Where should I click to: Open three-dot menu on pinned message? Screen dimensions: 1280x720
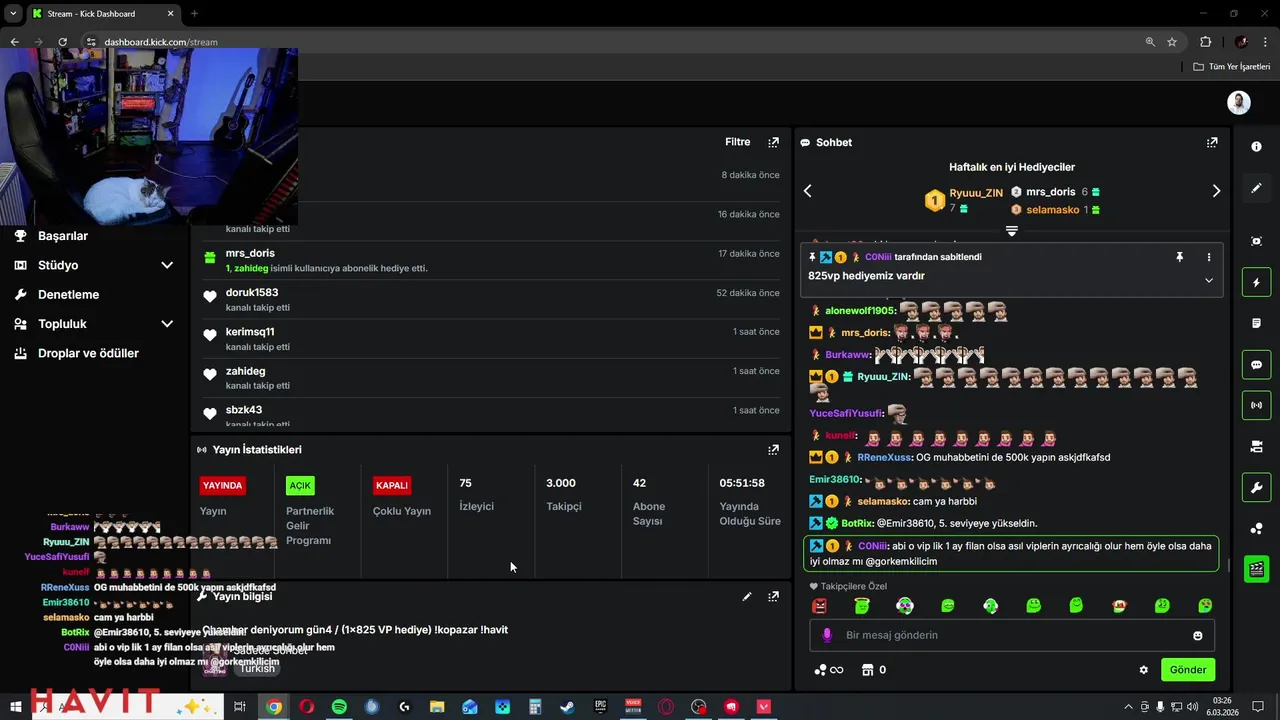tap(1208, 257)
